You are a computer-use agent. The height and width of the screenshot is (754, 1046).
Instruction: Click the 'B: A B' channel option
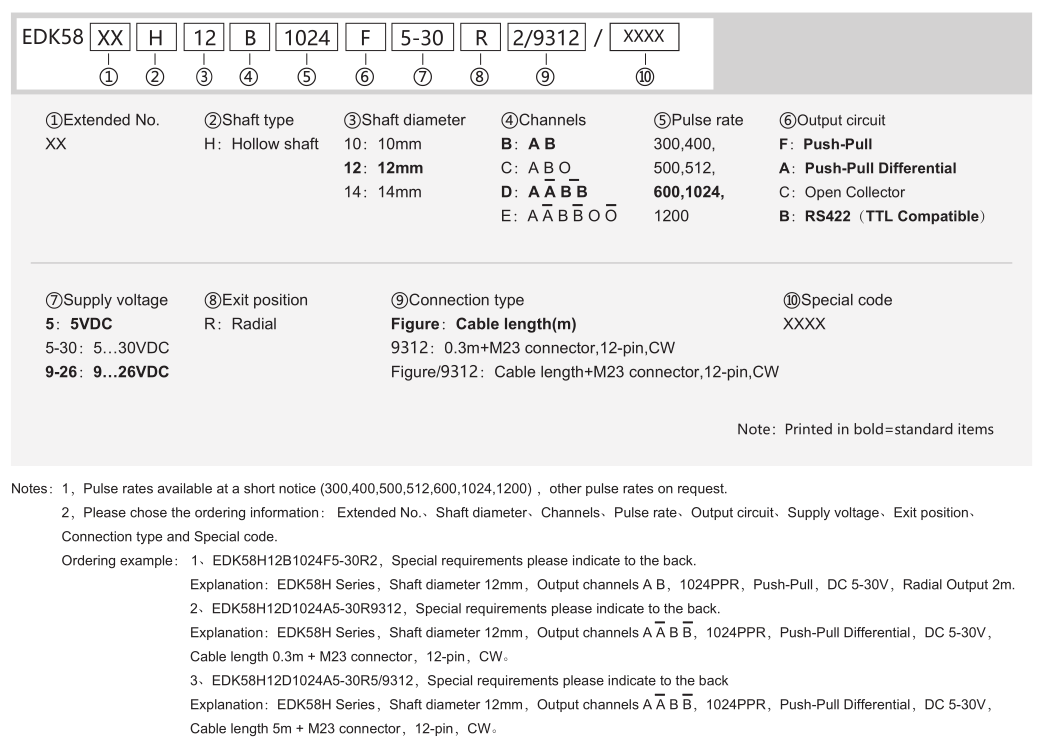[528, 144]
